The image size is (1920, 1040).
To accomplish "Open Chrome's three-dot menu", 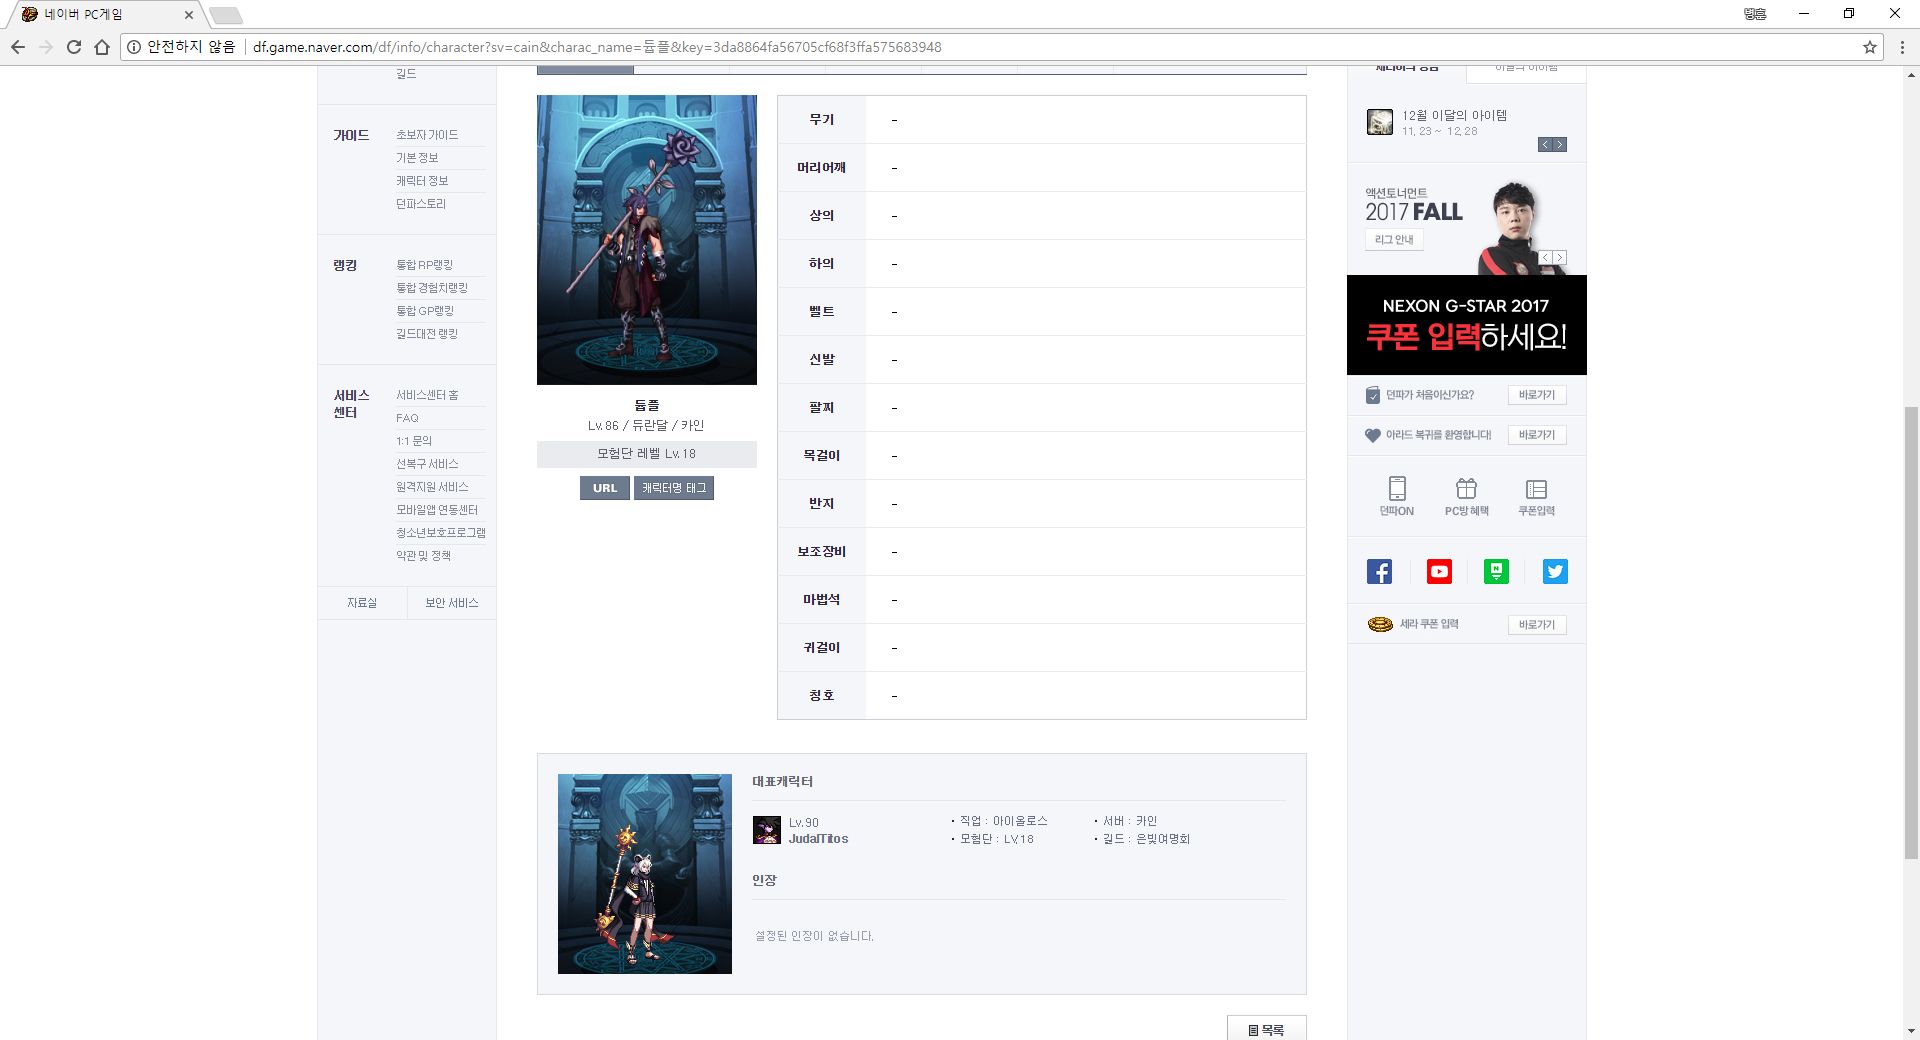I will coord(1902,47).
